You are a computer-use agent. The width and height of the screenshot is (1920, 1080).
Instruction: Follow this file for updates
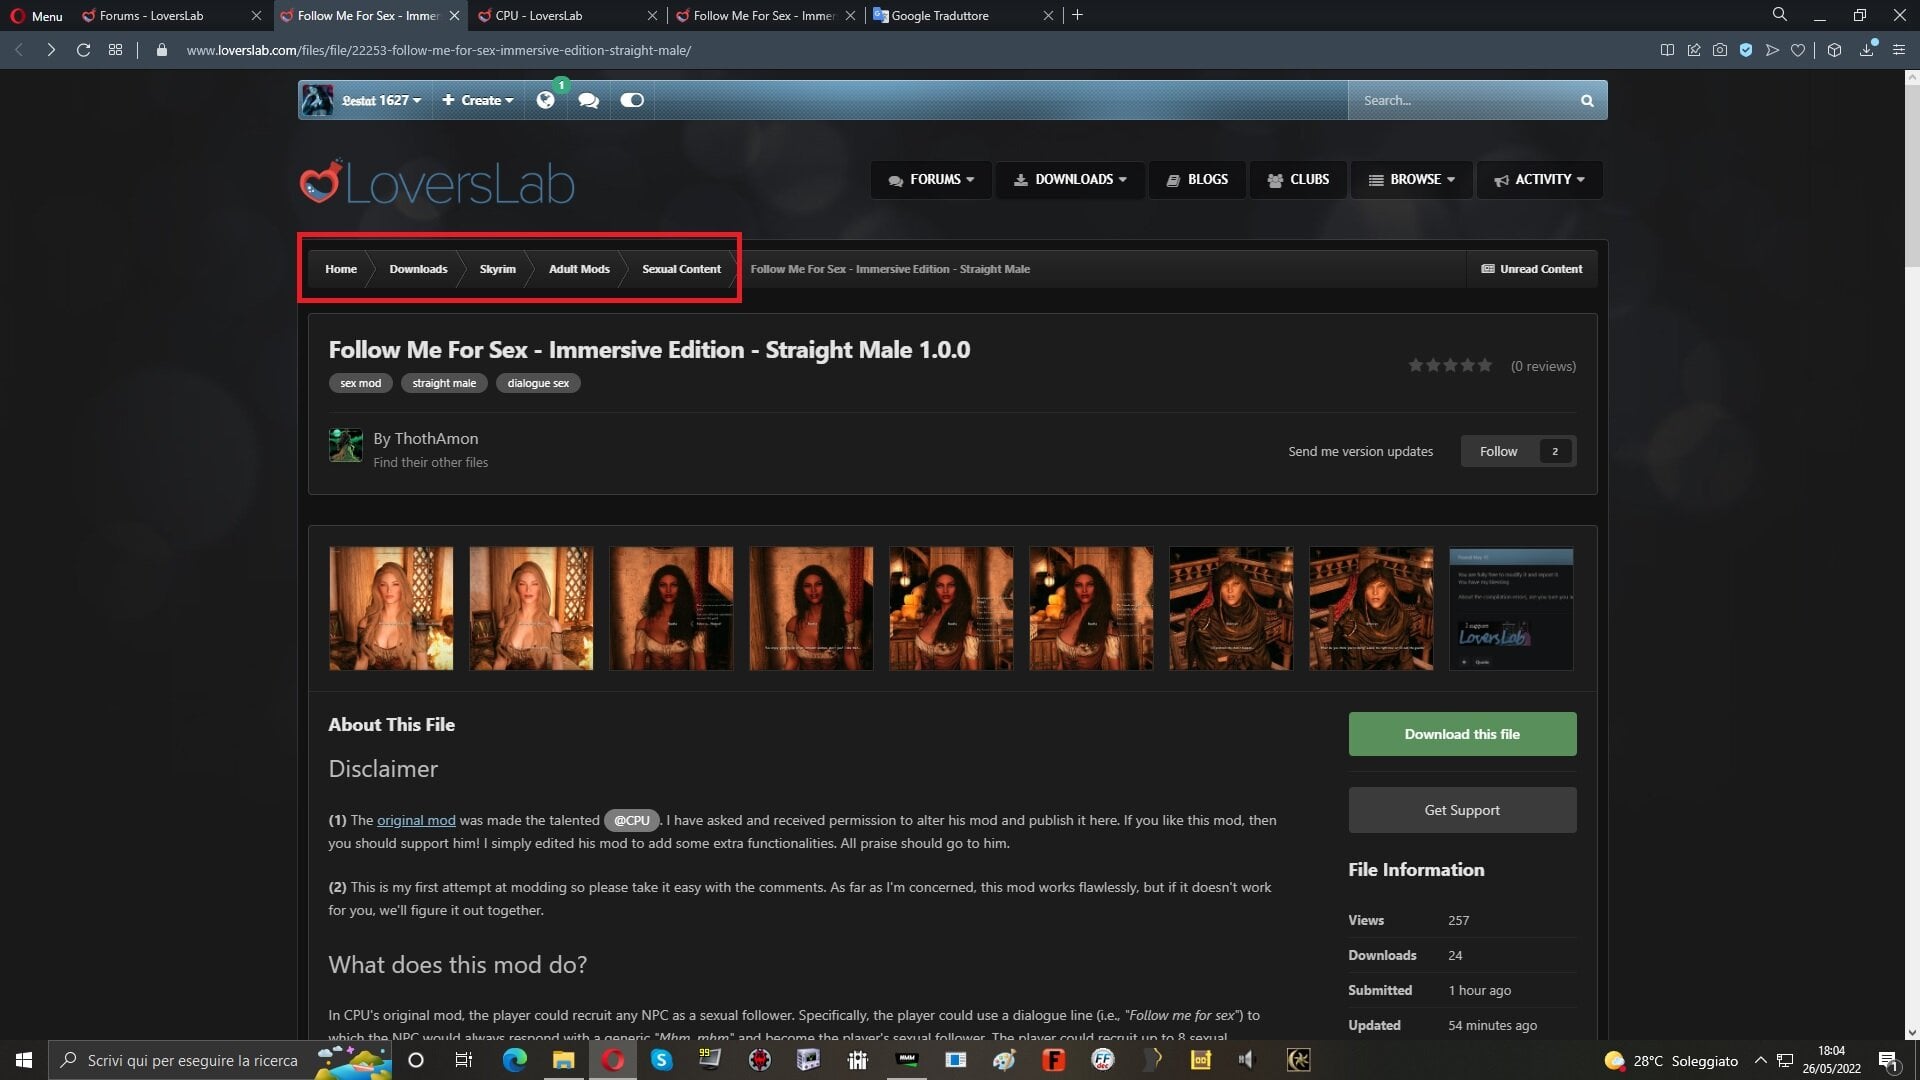[1518, 451]
